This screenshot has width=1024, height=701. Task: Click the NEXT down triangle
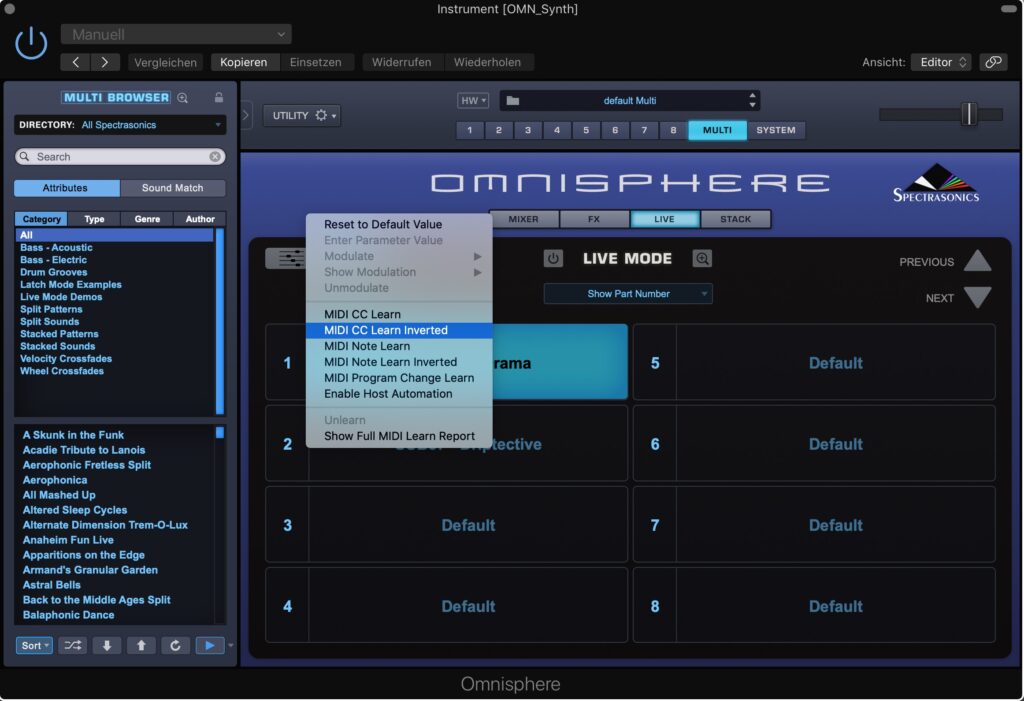pyautogui.click(x=977, y=297)
